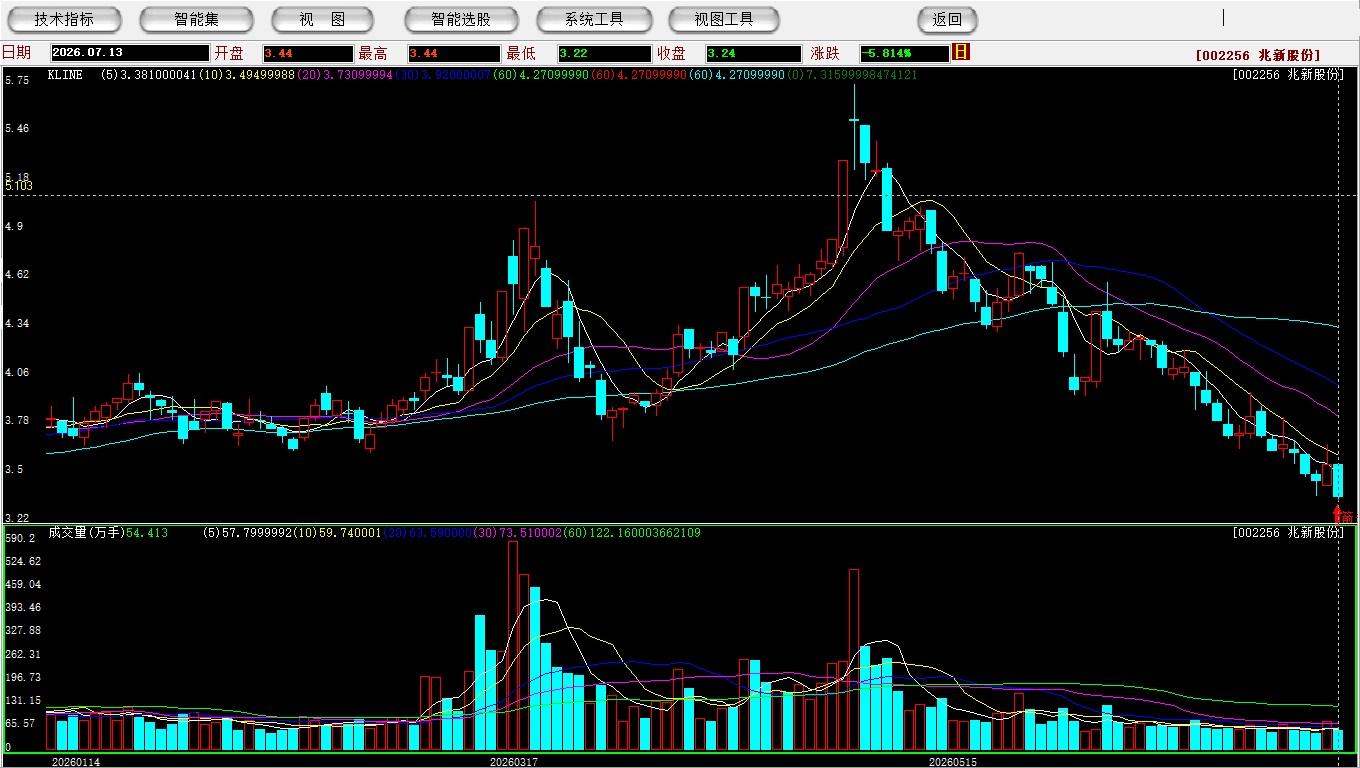Viewport: 1360px width, 768px height.
Task: Click the 54.413 volume reading
Action: (x=146, y=533)
